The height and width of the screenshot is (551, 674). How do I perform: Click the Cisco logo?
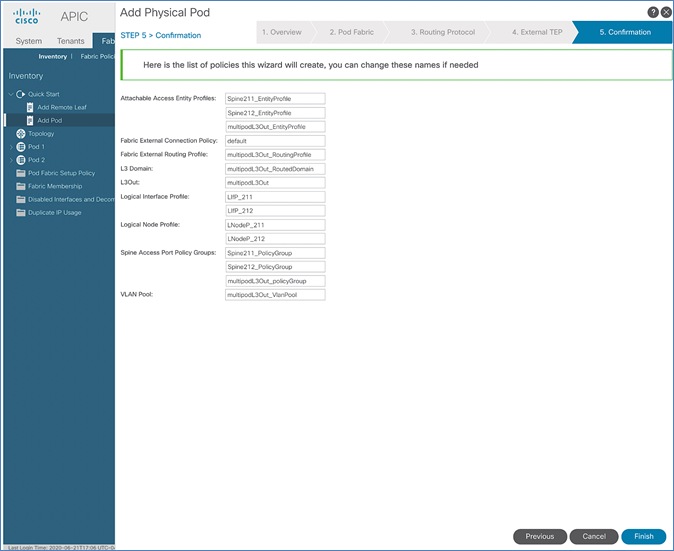click(x=27, y=16)
